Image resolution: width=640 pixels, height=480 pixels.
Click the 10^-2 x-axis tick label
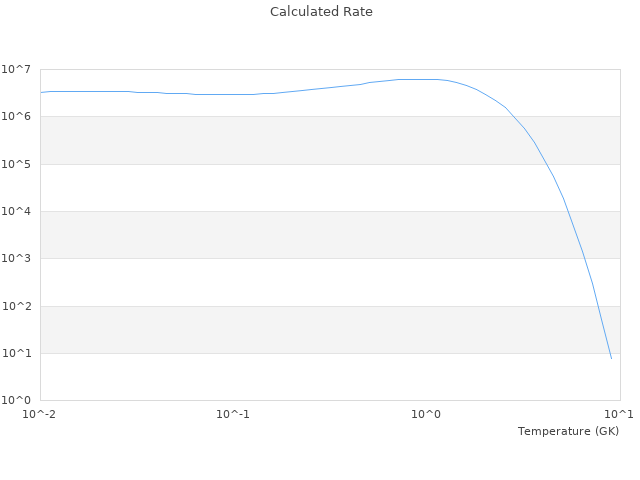point(40,414)
